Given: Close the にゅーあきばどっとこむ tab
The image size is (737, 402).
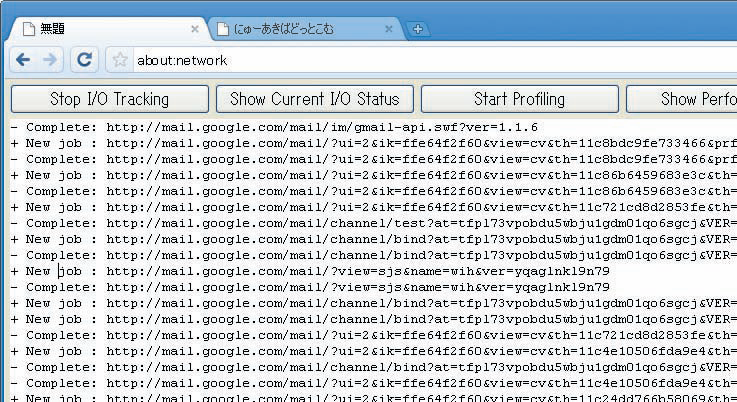Looking at the screenshot, I should coord(389,29).
